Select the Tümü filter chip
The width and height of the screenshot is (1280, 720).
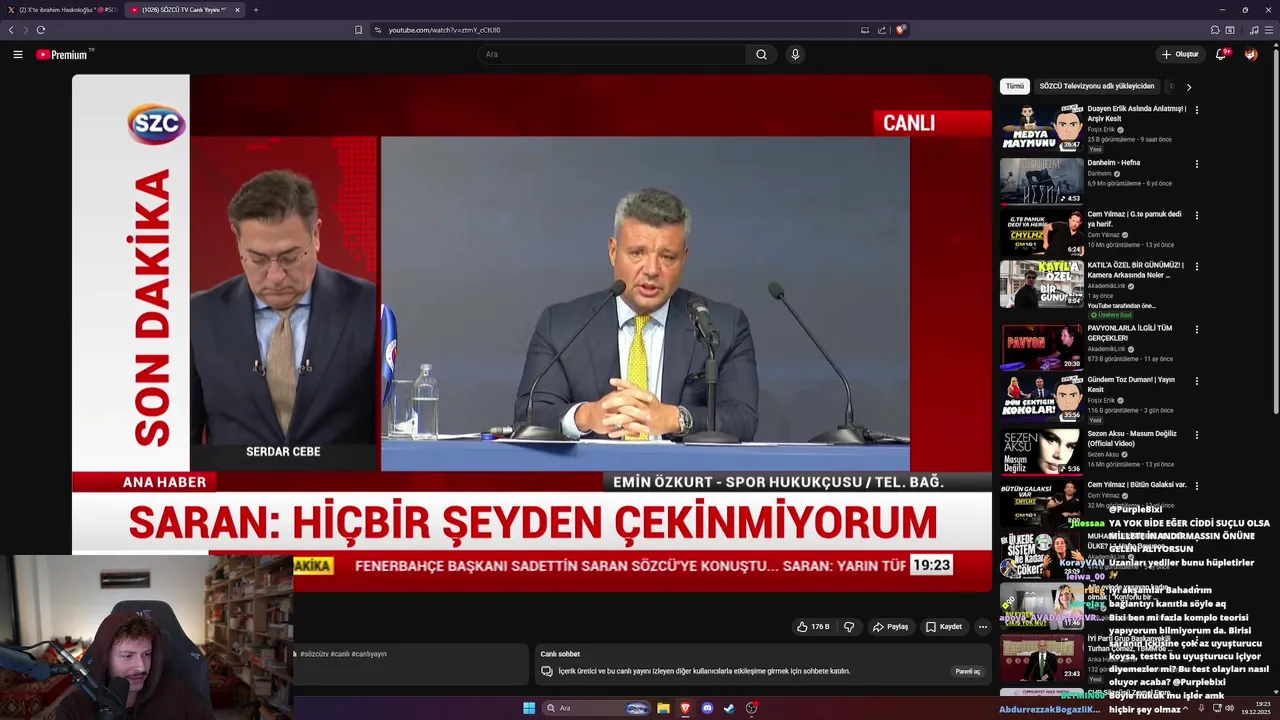(1015, 87)
